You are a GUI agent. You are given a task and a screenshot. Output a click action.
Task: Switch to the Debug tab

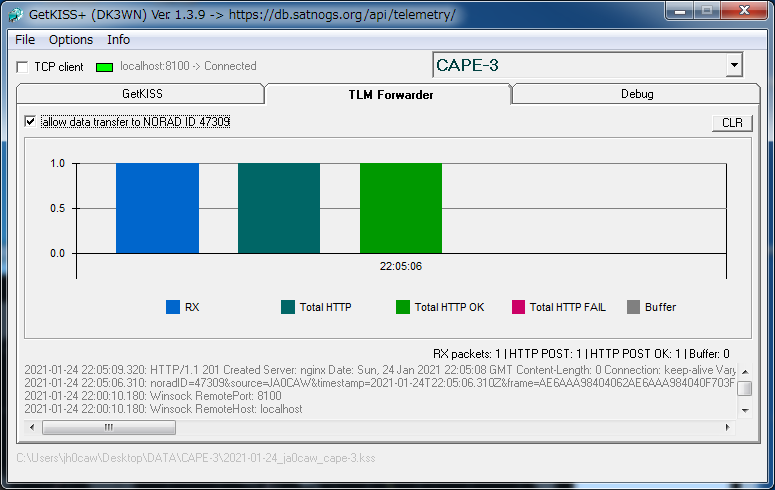636,94
